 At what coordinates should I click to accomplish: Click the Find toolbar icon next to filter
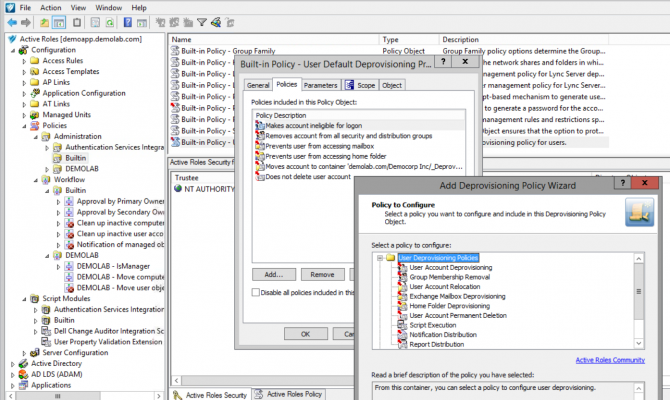[x=216, y=22]
